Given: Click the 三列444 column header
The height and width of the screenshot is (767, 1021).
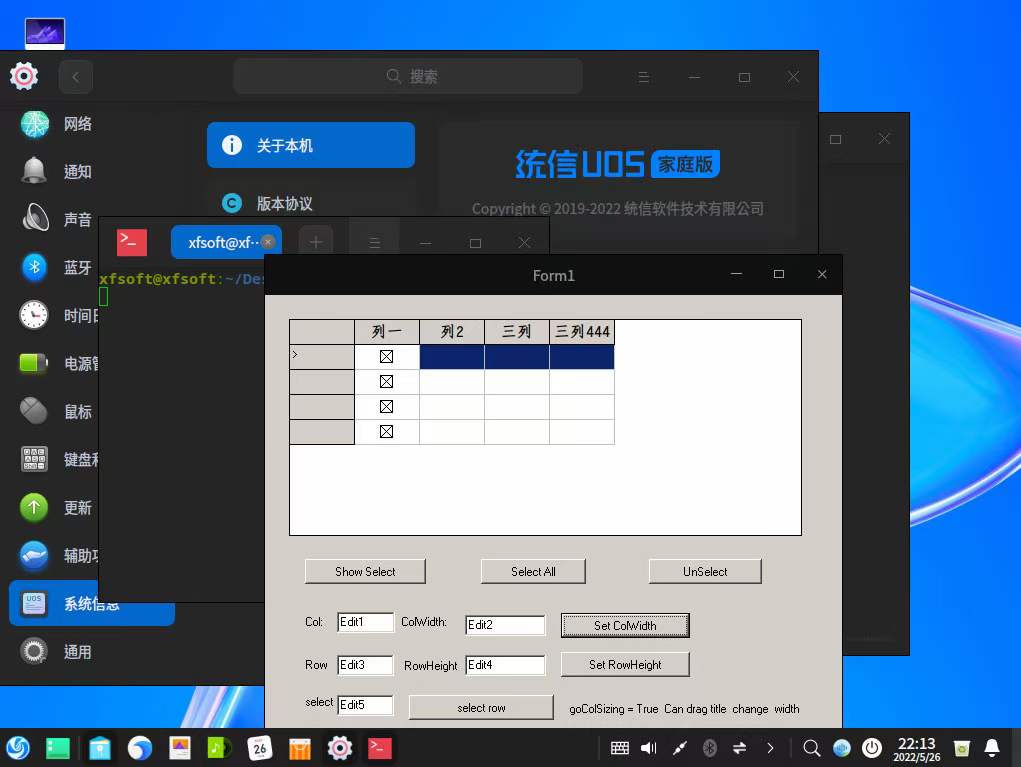Looking at the screenshot, I should (582, 331).
